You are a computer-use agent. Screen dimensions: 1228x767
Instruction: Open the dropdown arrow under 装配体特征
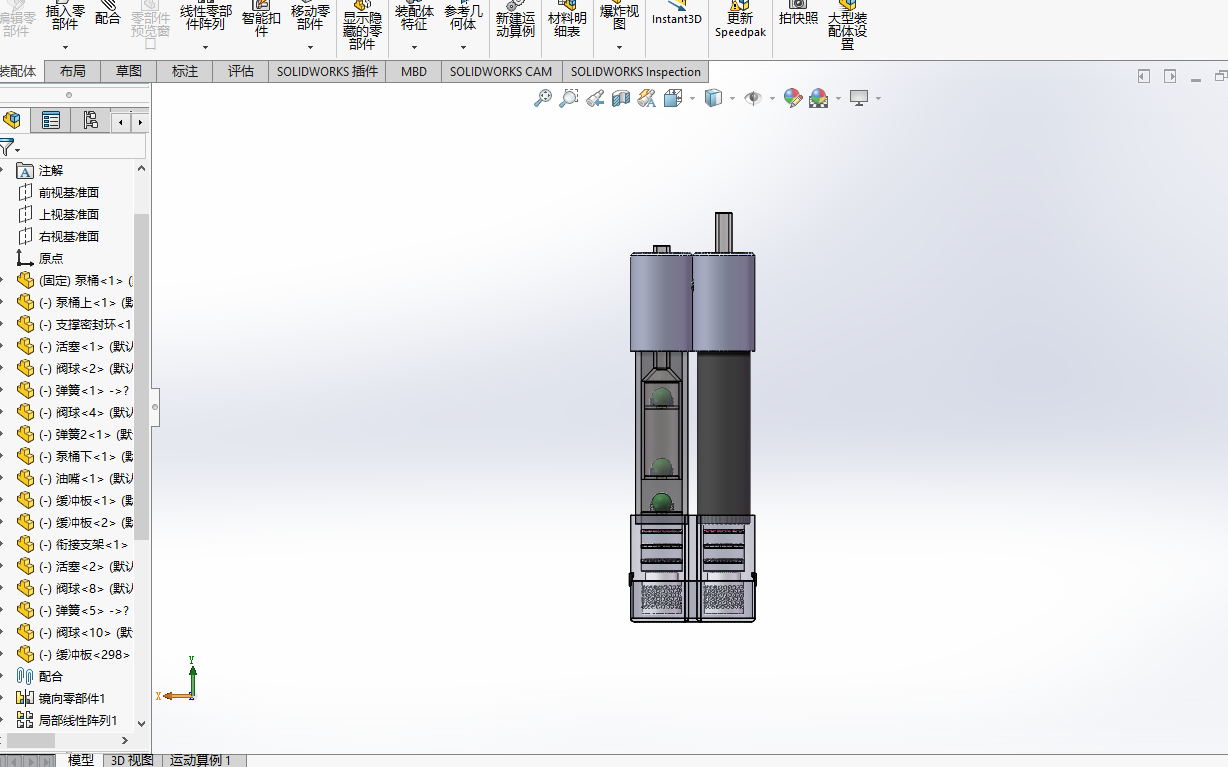[414, 47]
